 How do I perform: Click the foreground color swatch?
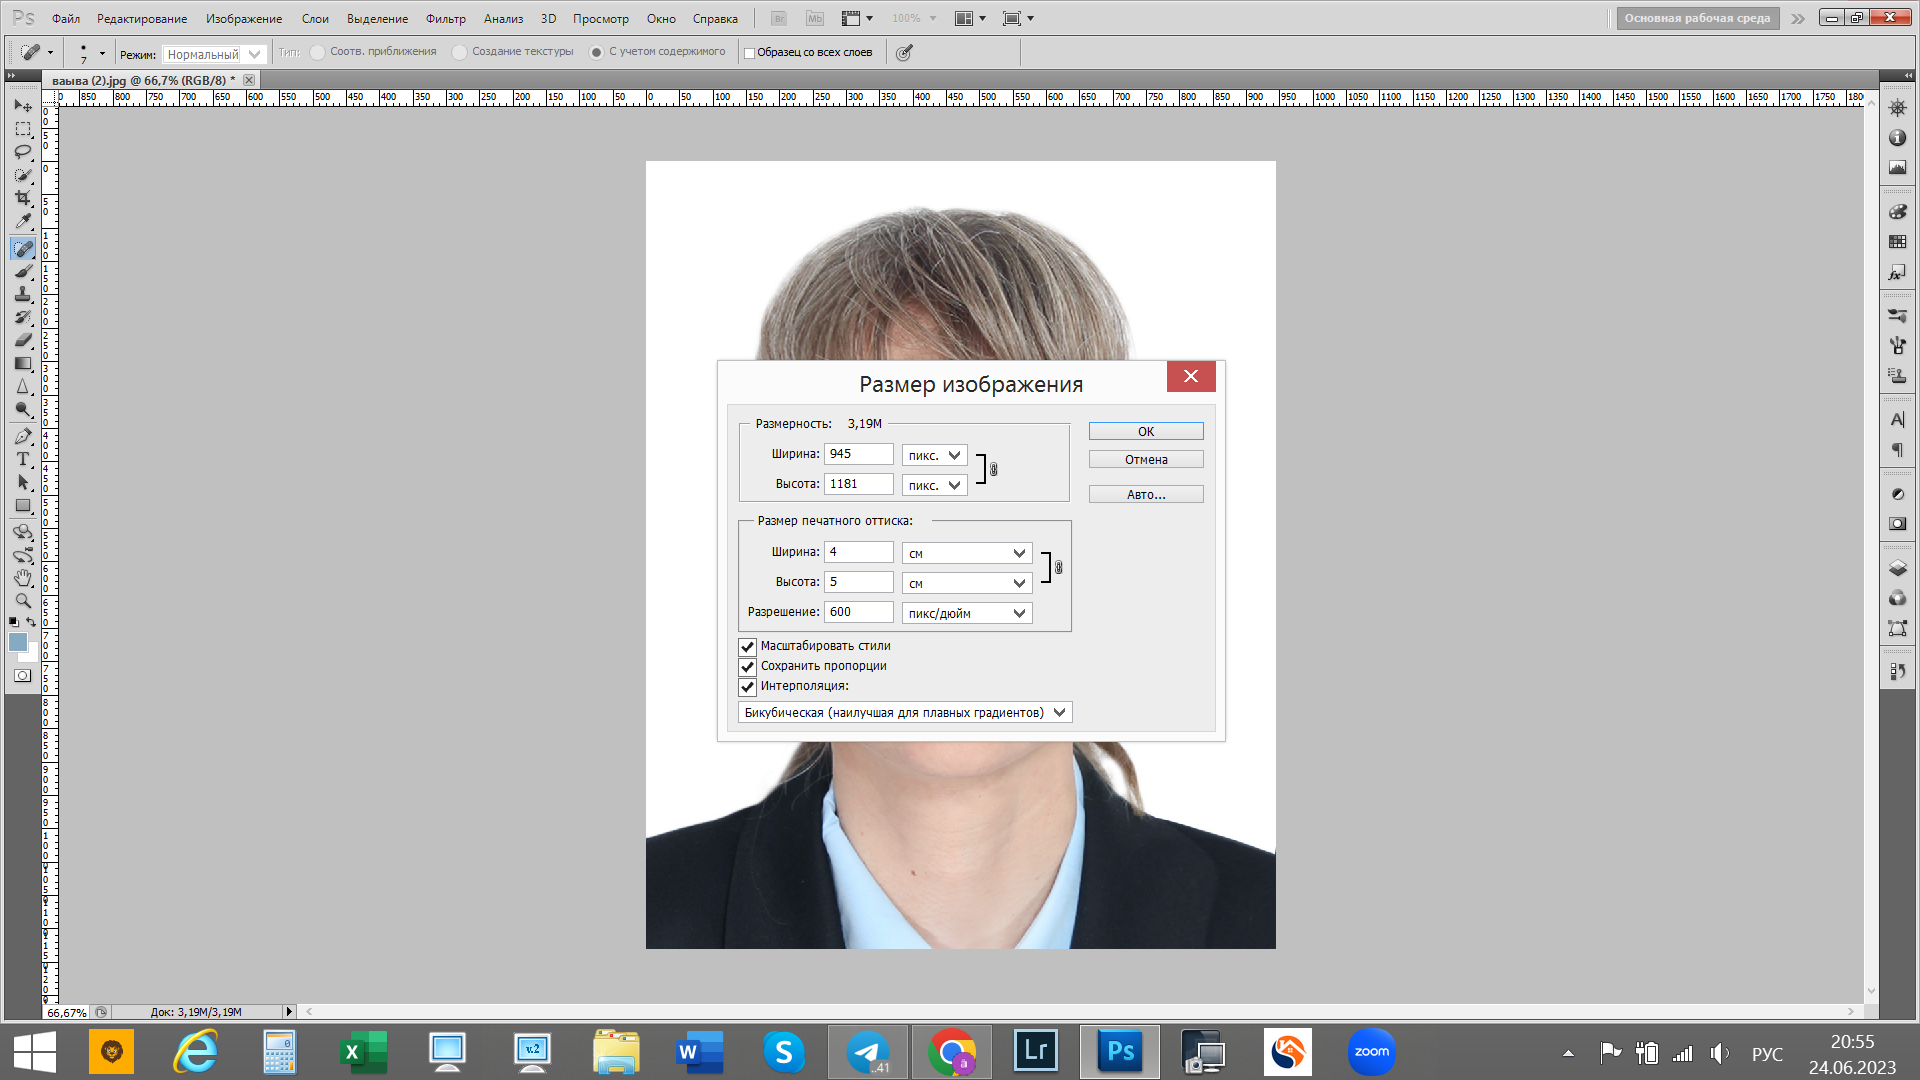click(17, 643)
